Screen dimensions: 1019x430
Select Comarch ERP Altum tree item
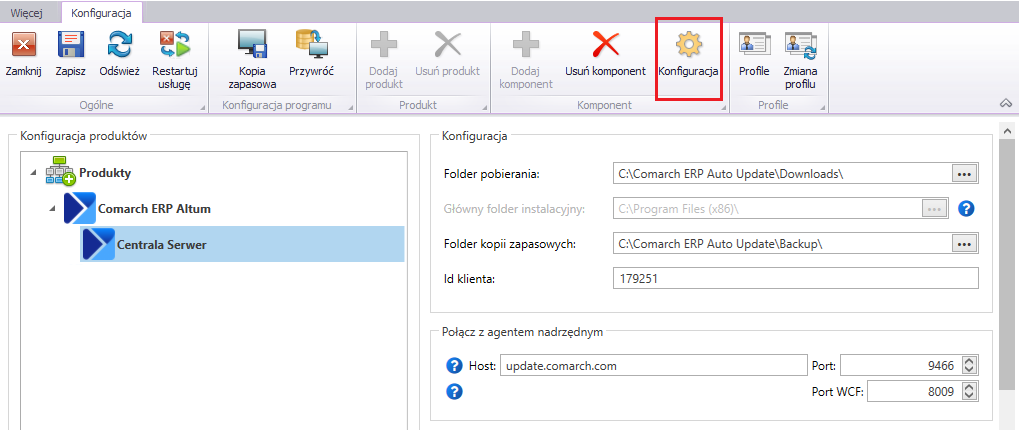coord(154,209)
